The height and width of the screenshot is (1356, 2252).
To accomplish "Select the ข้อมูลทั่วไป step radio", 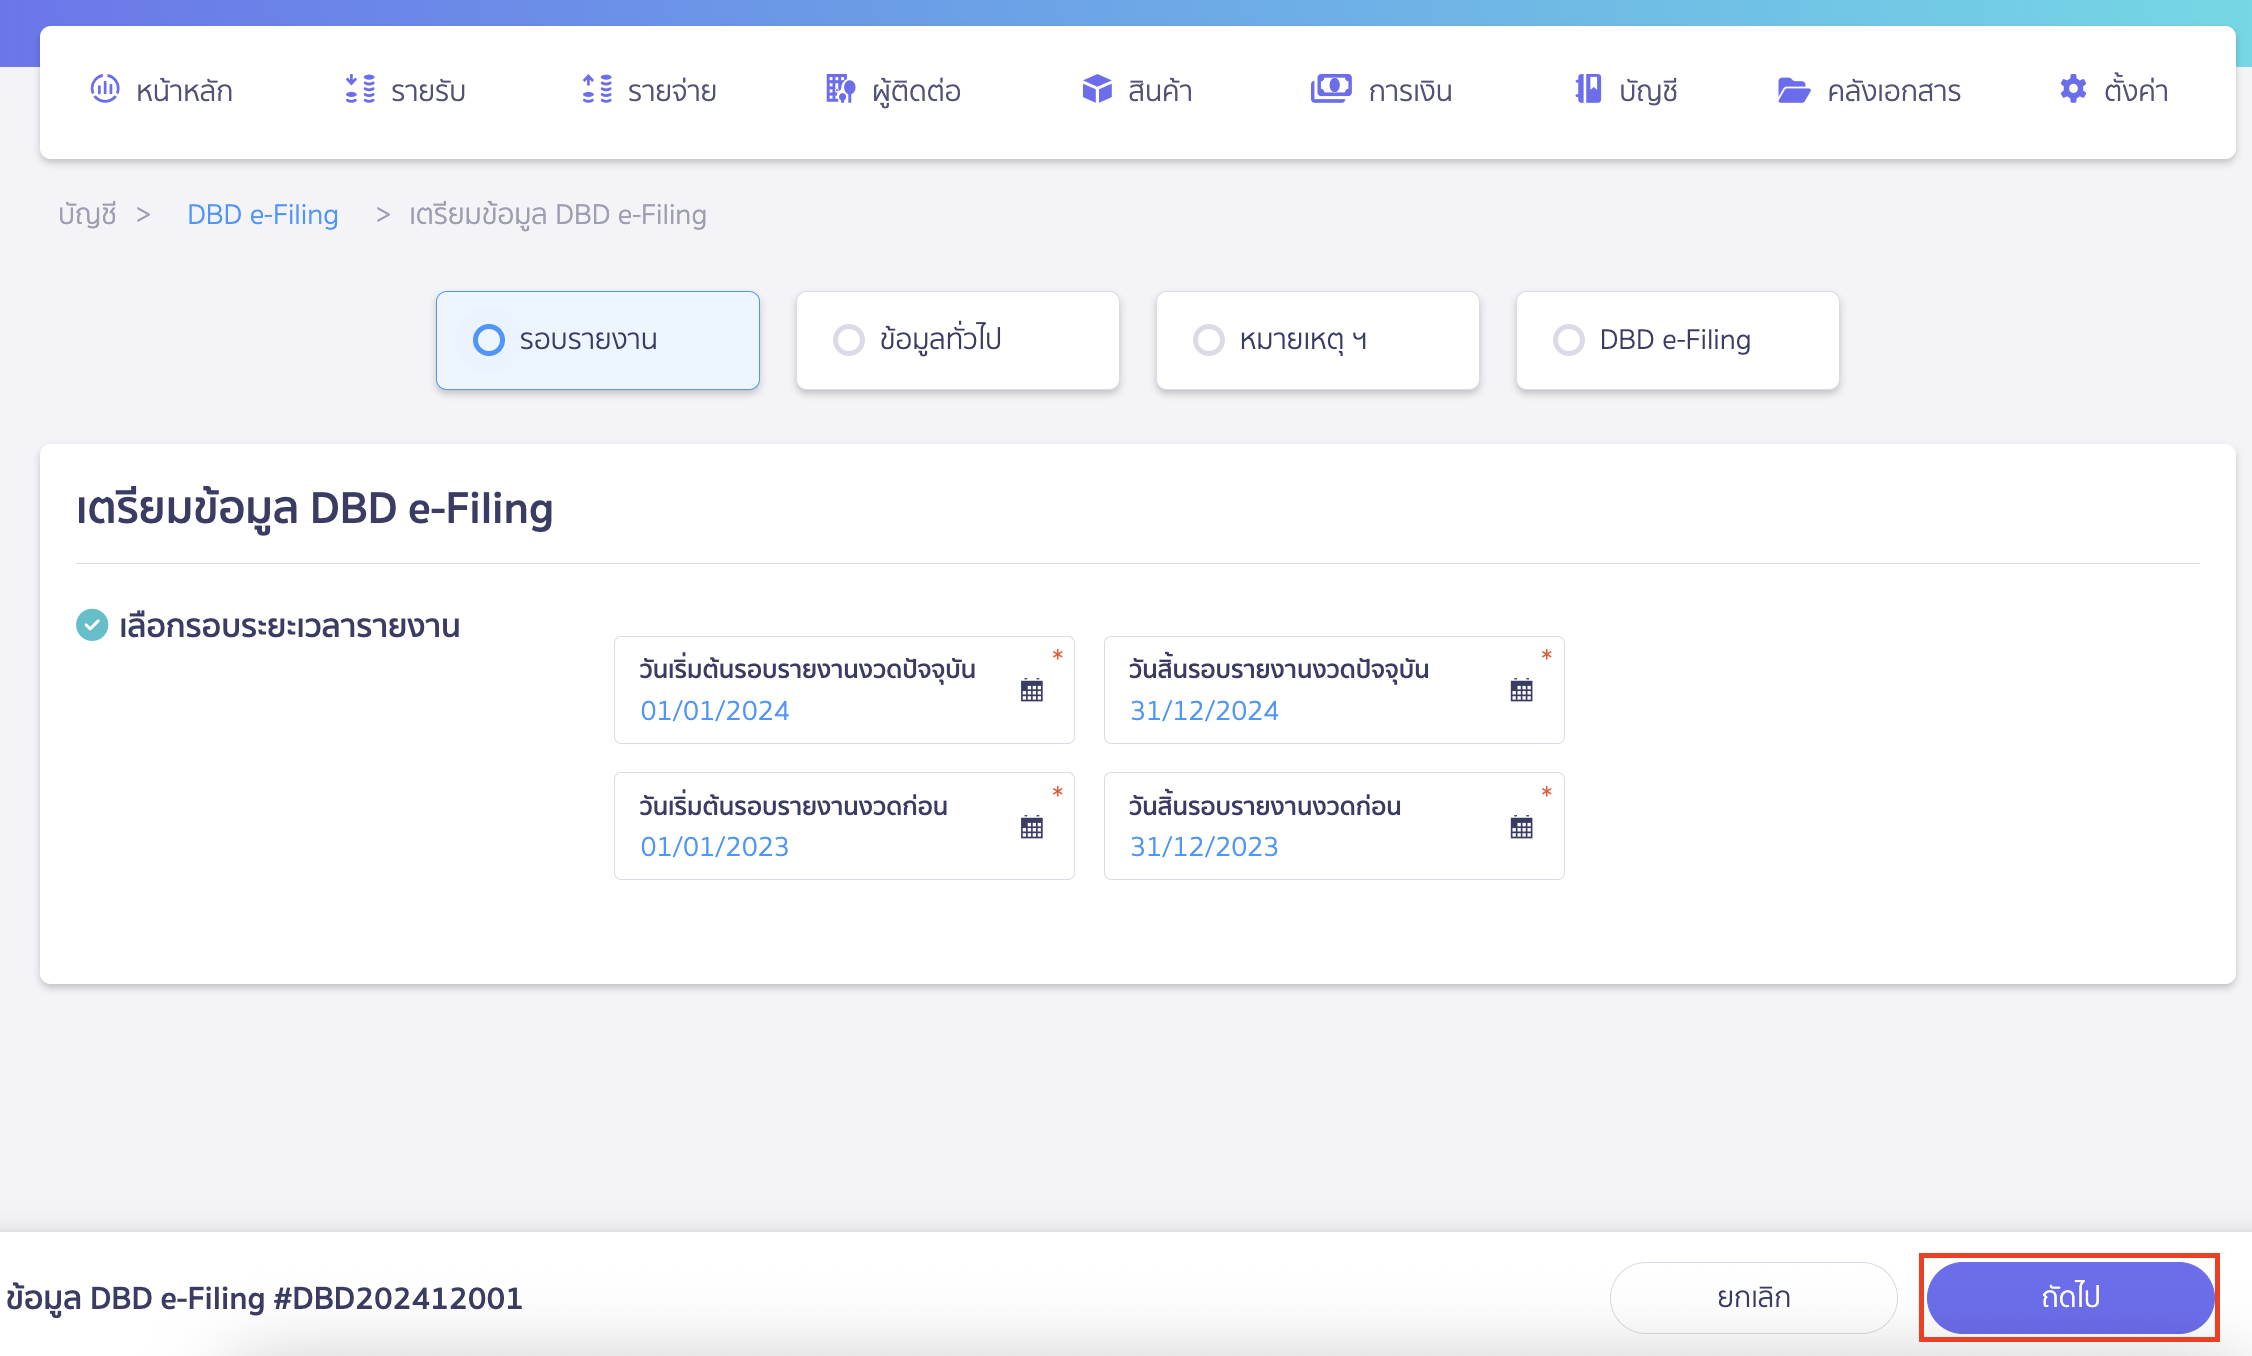I will (x=849, y=340).
